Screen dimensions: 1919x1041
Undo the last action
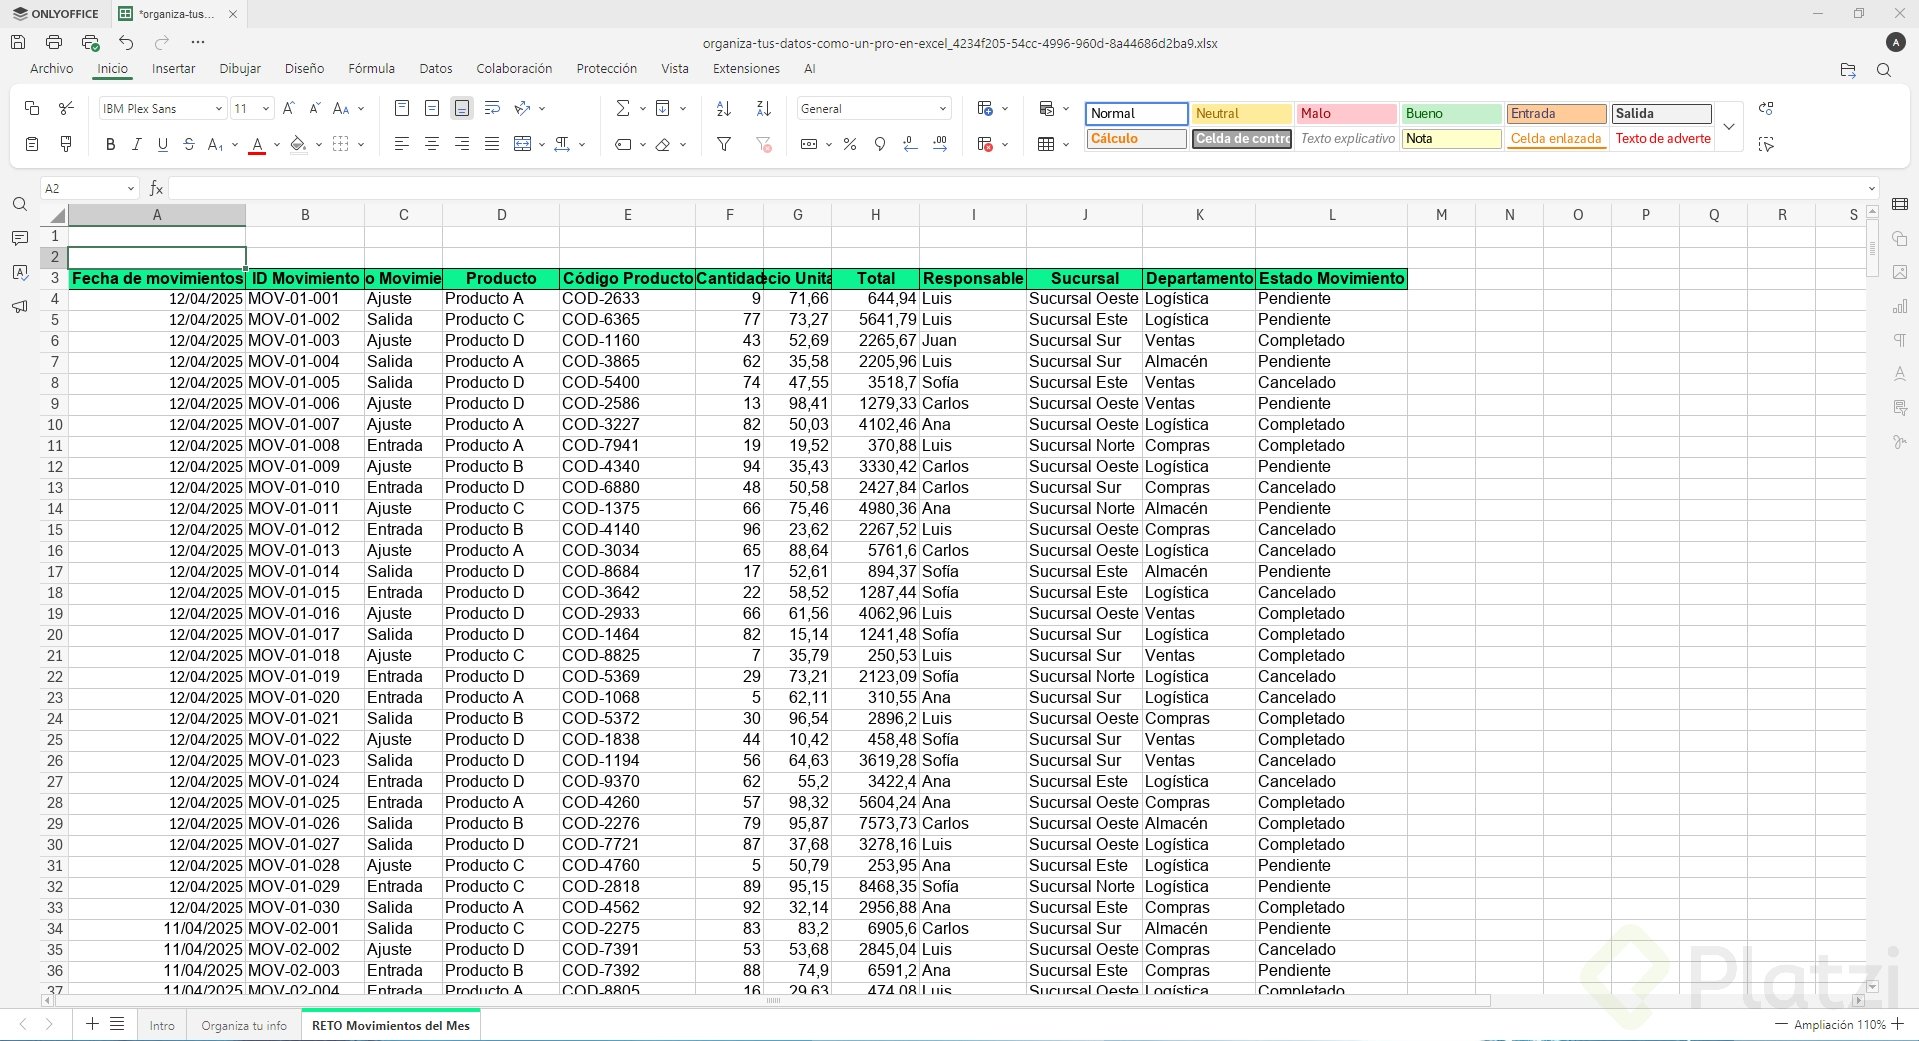click(x=126, y=42)
